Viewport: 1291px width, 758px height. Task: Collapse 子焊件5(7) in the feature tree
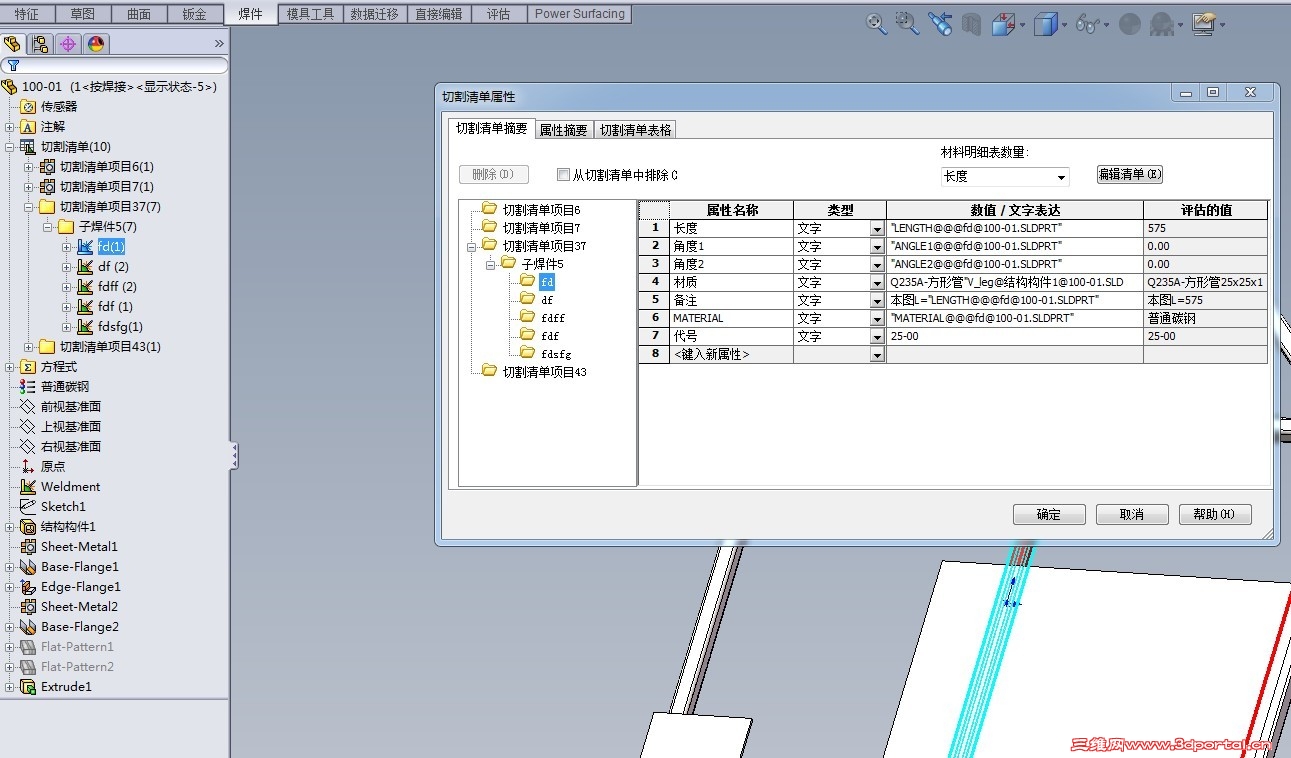pos(48,227)
